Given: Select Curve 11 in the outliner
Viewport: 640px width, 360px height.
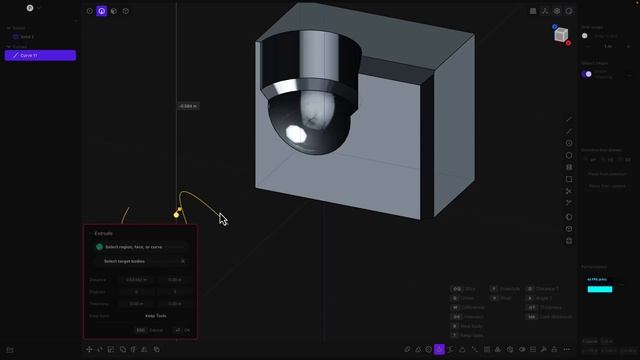Looking at the screenshot, I should [40, 55].
